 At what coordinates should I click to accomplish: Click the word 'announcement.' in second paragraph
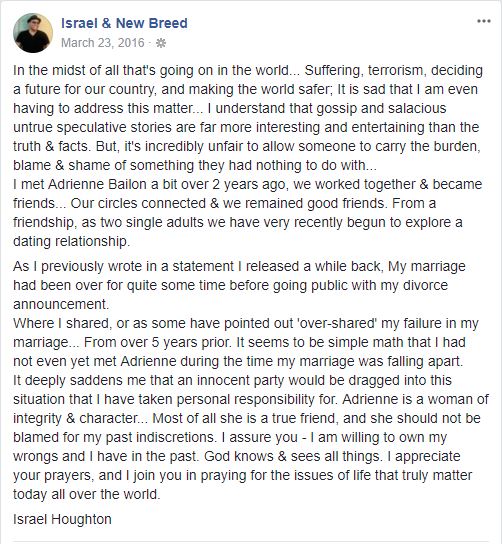(61, 304)
